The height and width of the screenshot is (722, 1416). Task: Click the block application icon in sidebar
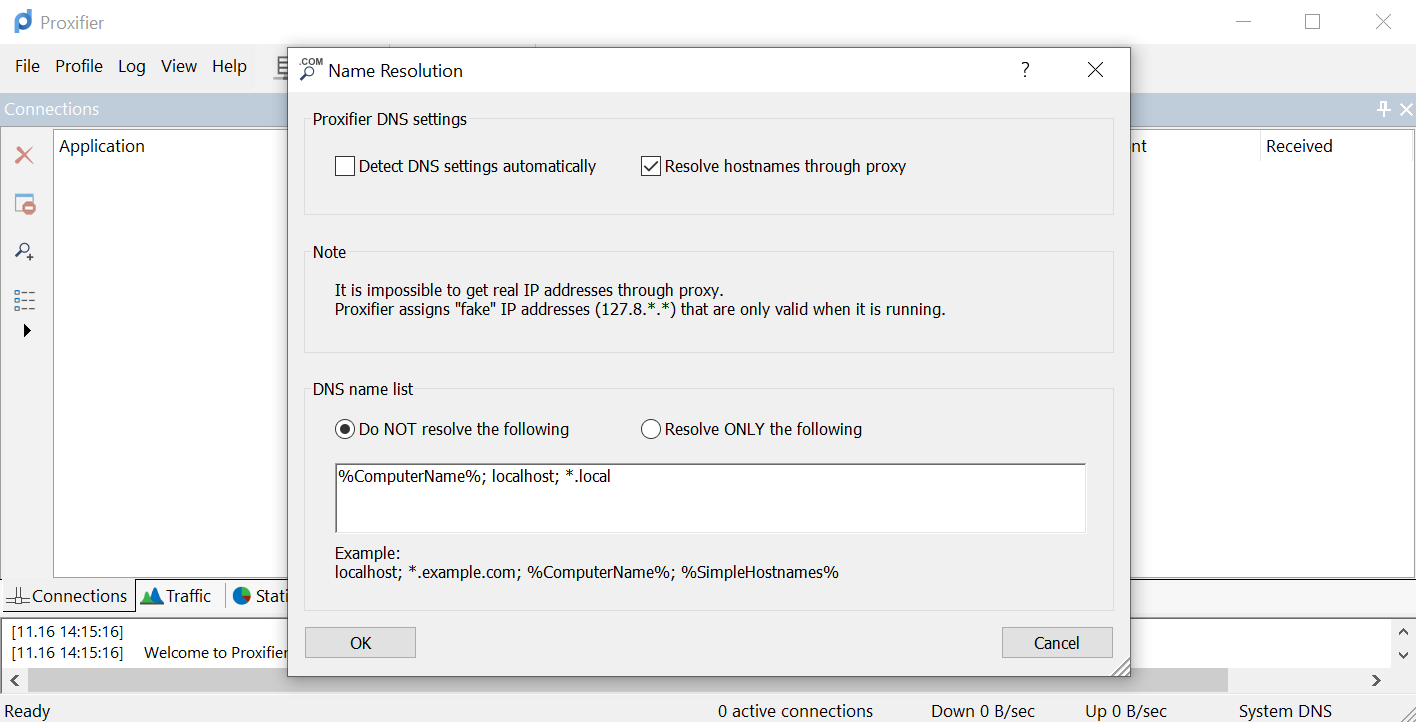tap(25, 204)
